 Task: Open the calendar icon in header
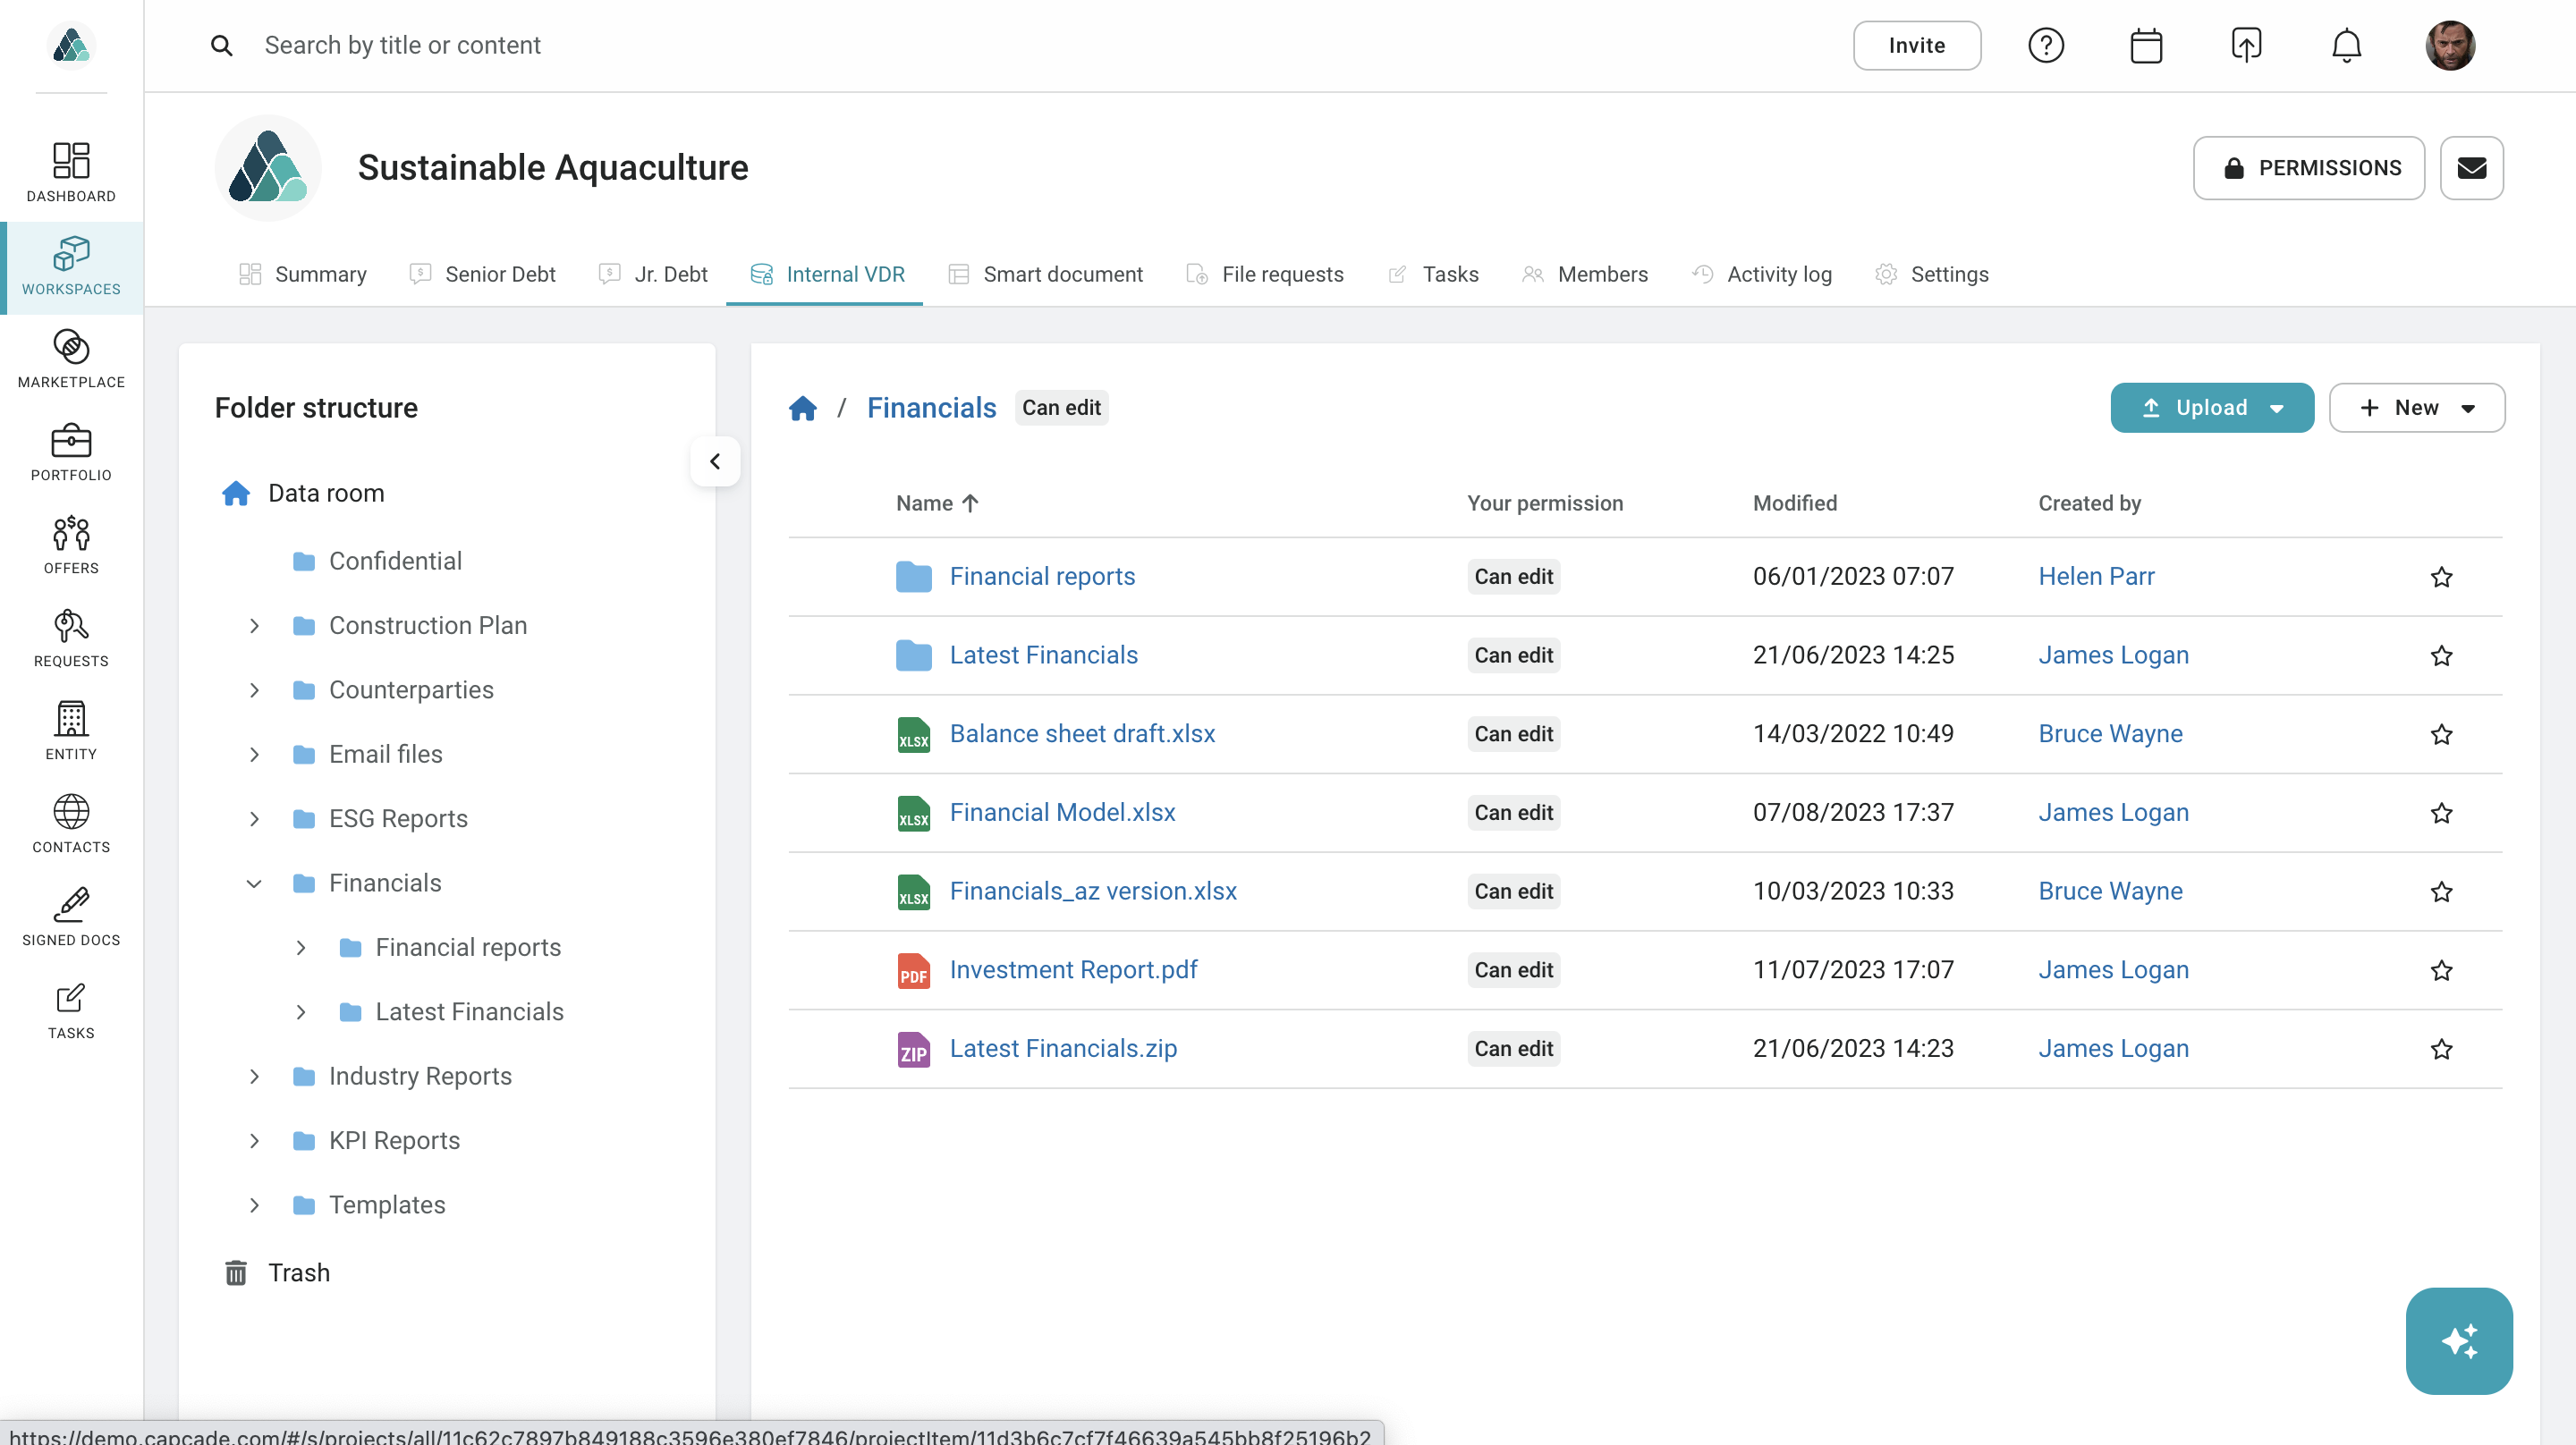click(x=2146, y=46)
